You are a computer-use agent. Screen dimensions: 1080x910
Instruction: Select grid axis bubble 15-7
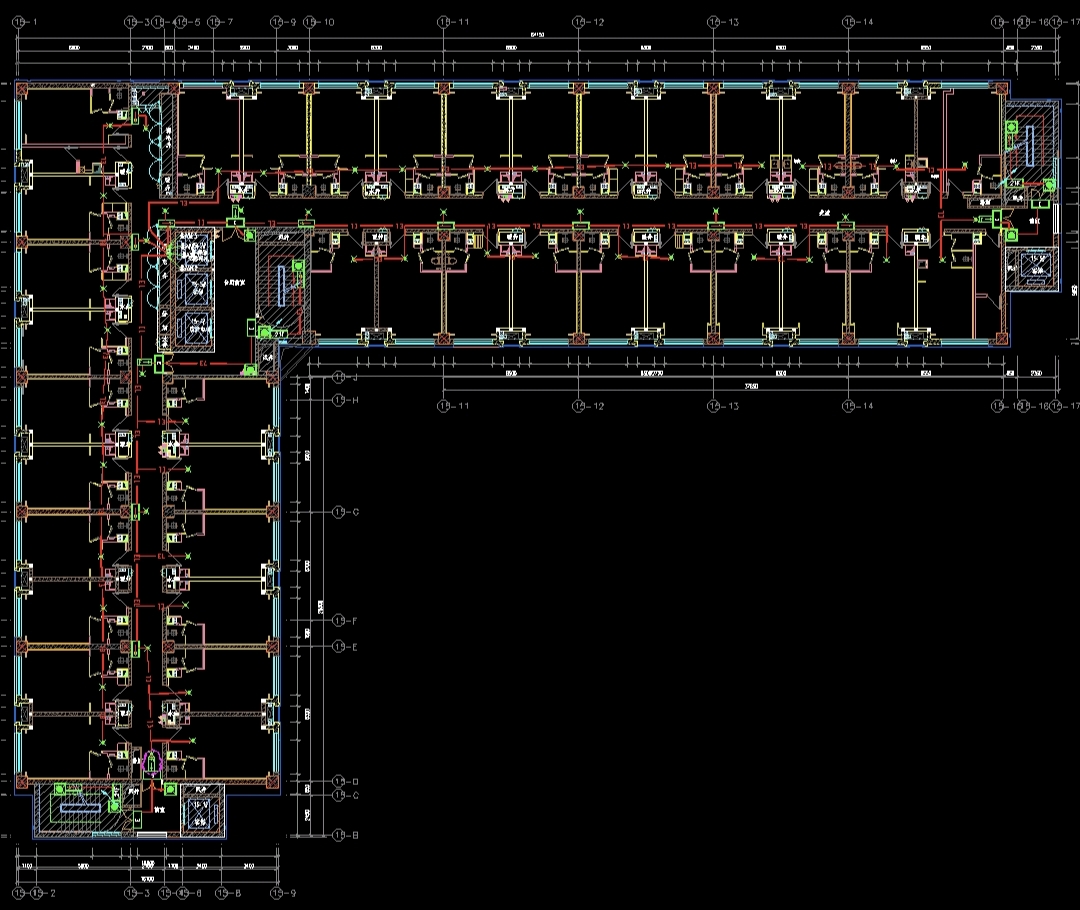click(x=215, y=22)
